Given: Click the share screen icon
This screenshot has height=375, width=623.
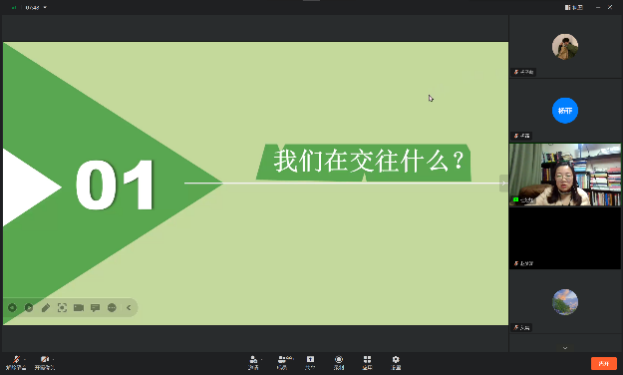Looking at the screenshot, I should 310,363.
